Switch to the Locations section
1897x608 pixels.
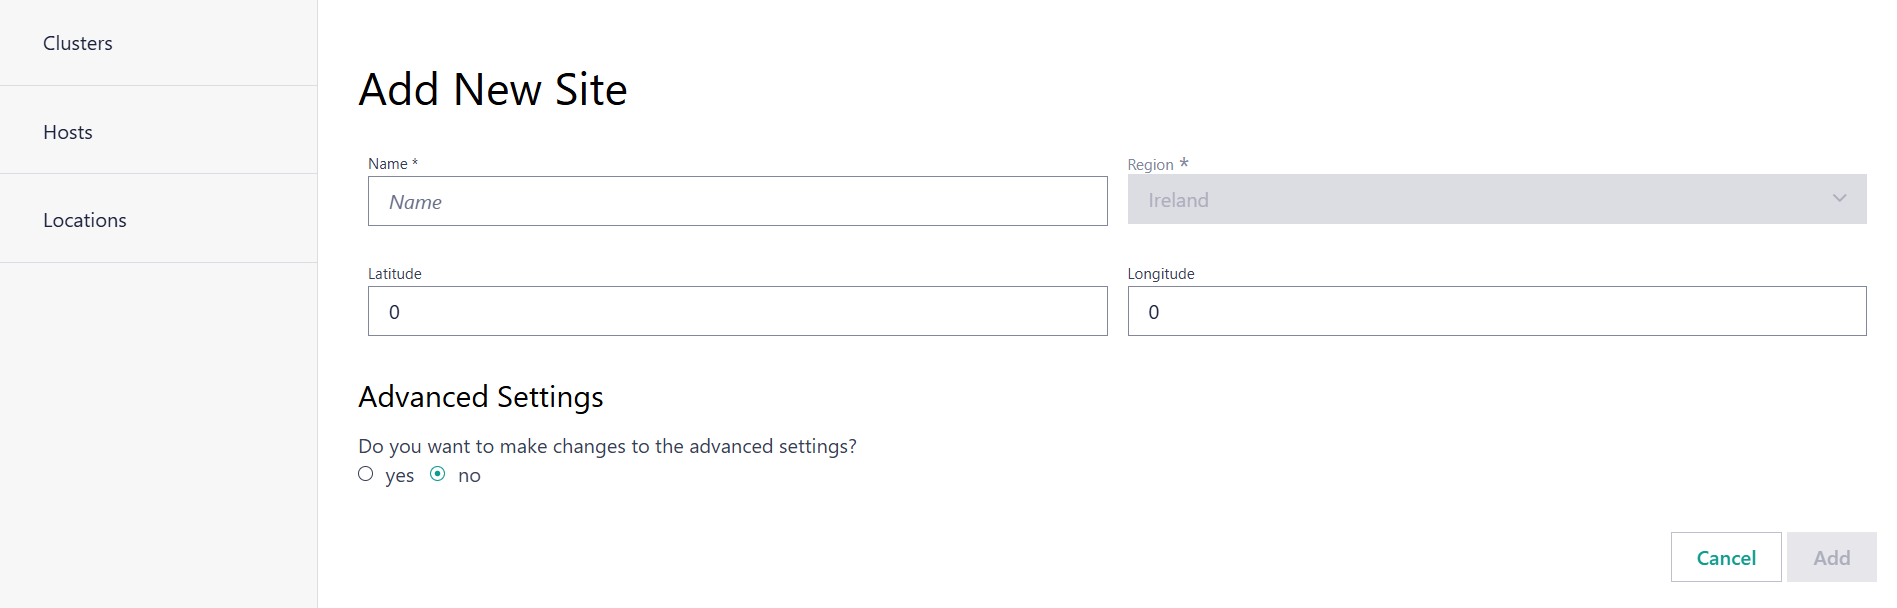point(85,219)
